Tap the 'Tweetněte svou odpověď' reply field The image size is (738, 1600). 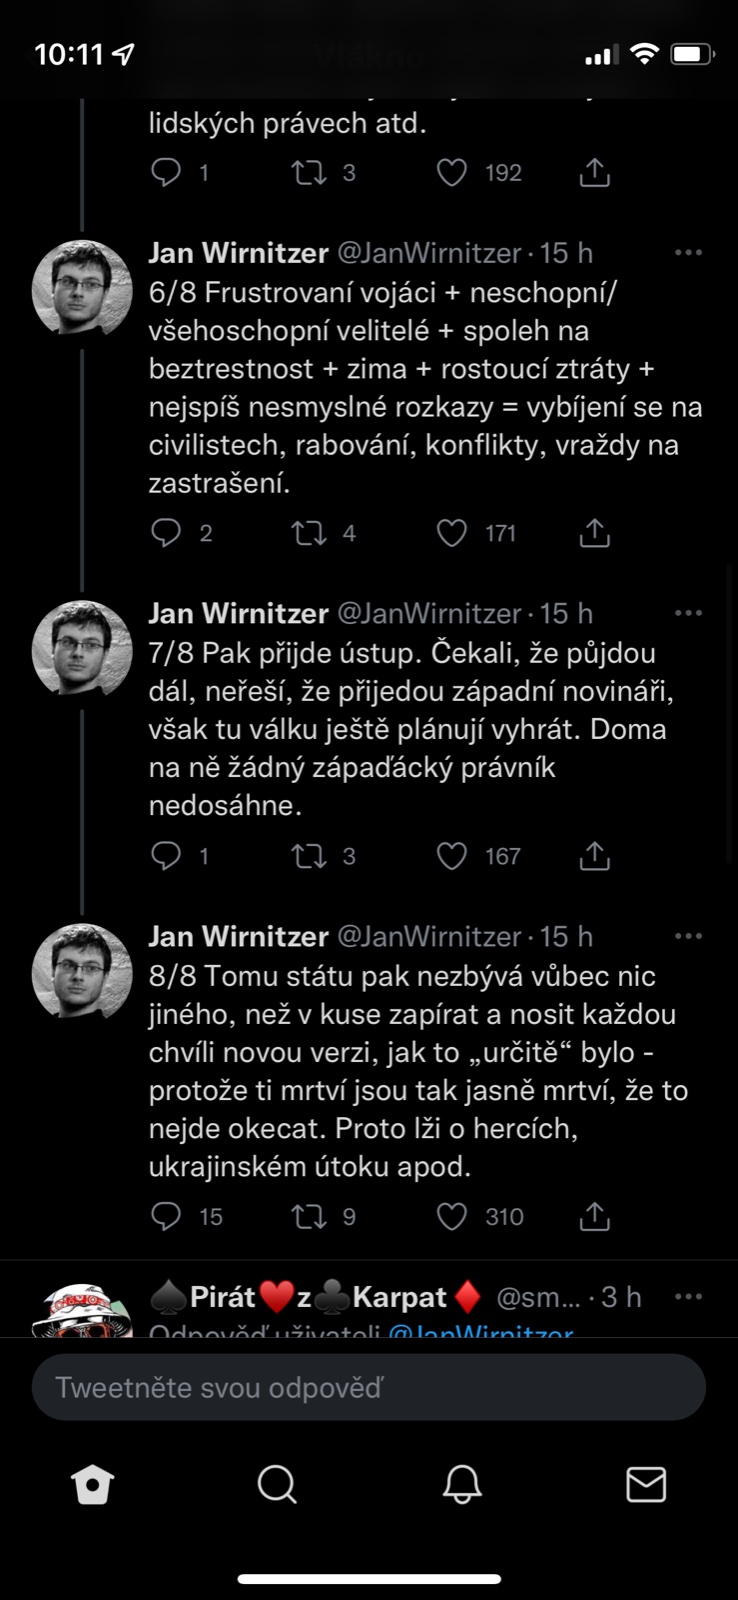[x=369, y=1387]
